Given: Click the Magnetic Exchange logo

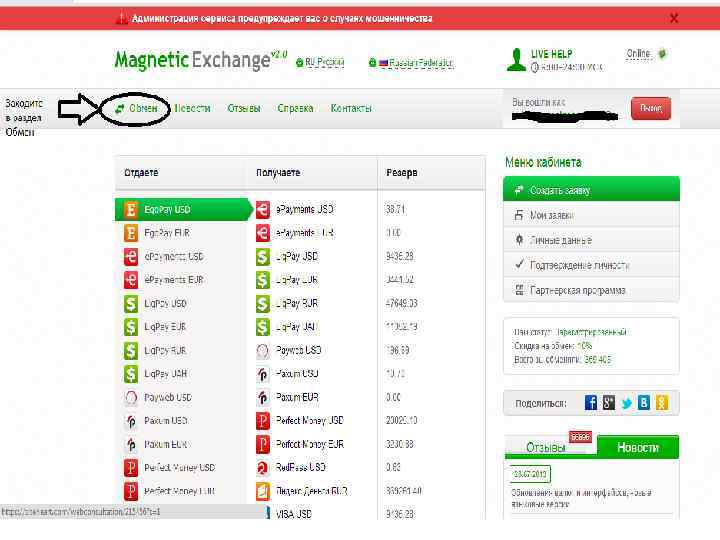Looking at the screenshot, I should click(x=201, y=60).
